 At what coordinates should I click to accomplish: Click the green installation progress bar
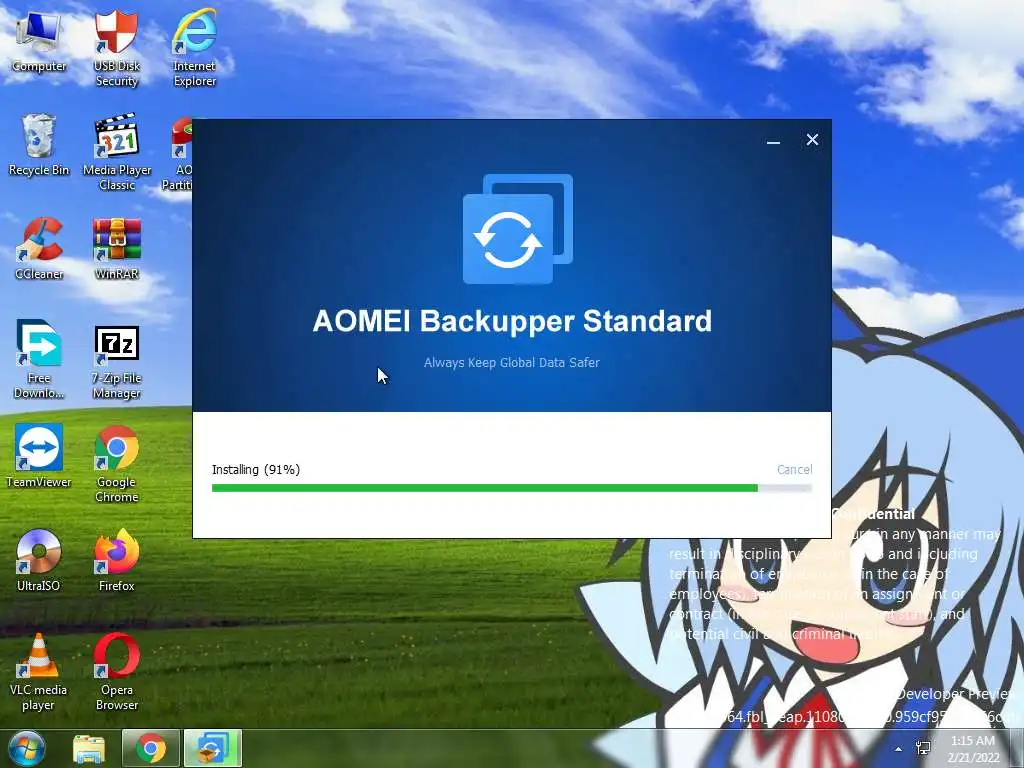click(x=511, y=488)
